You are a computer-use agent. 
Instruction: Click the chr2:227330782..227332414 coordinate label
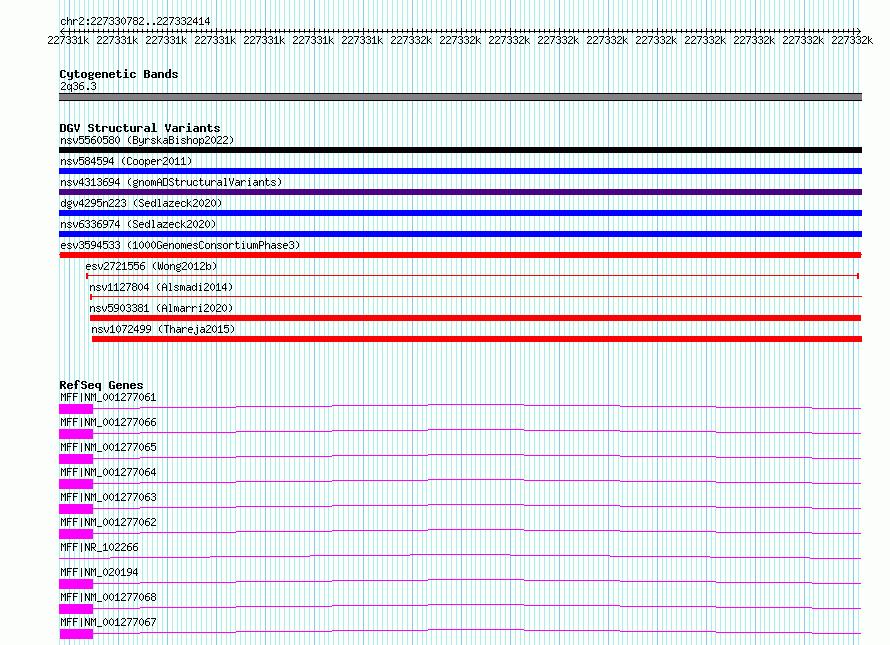[135, 21]
